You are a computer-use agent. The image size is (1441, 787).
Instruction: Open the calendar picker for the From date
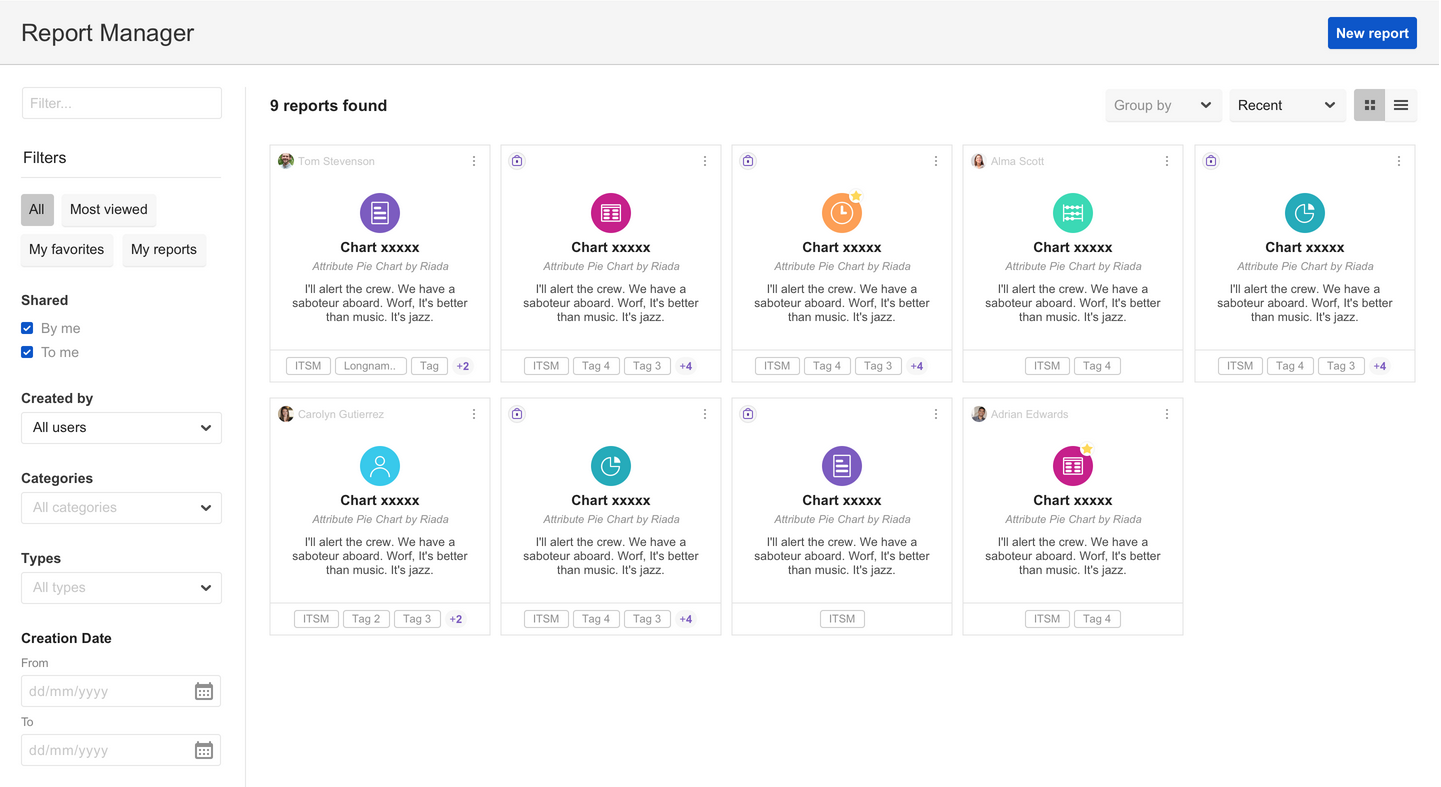click(204, 691)
